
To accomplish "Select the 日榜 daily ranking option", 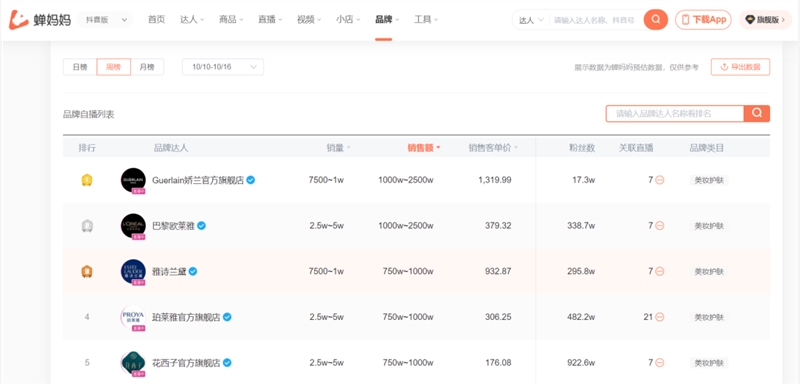I will click(x=80, y=67).
